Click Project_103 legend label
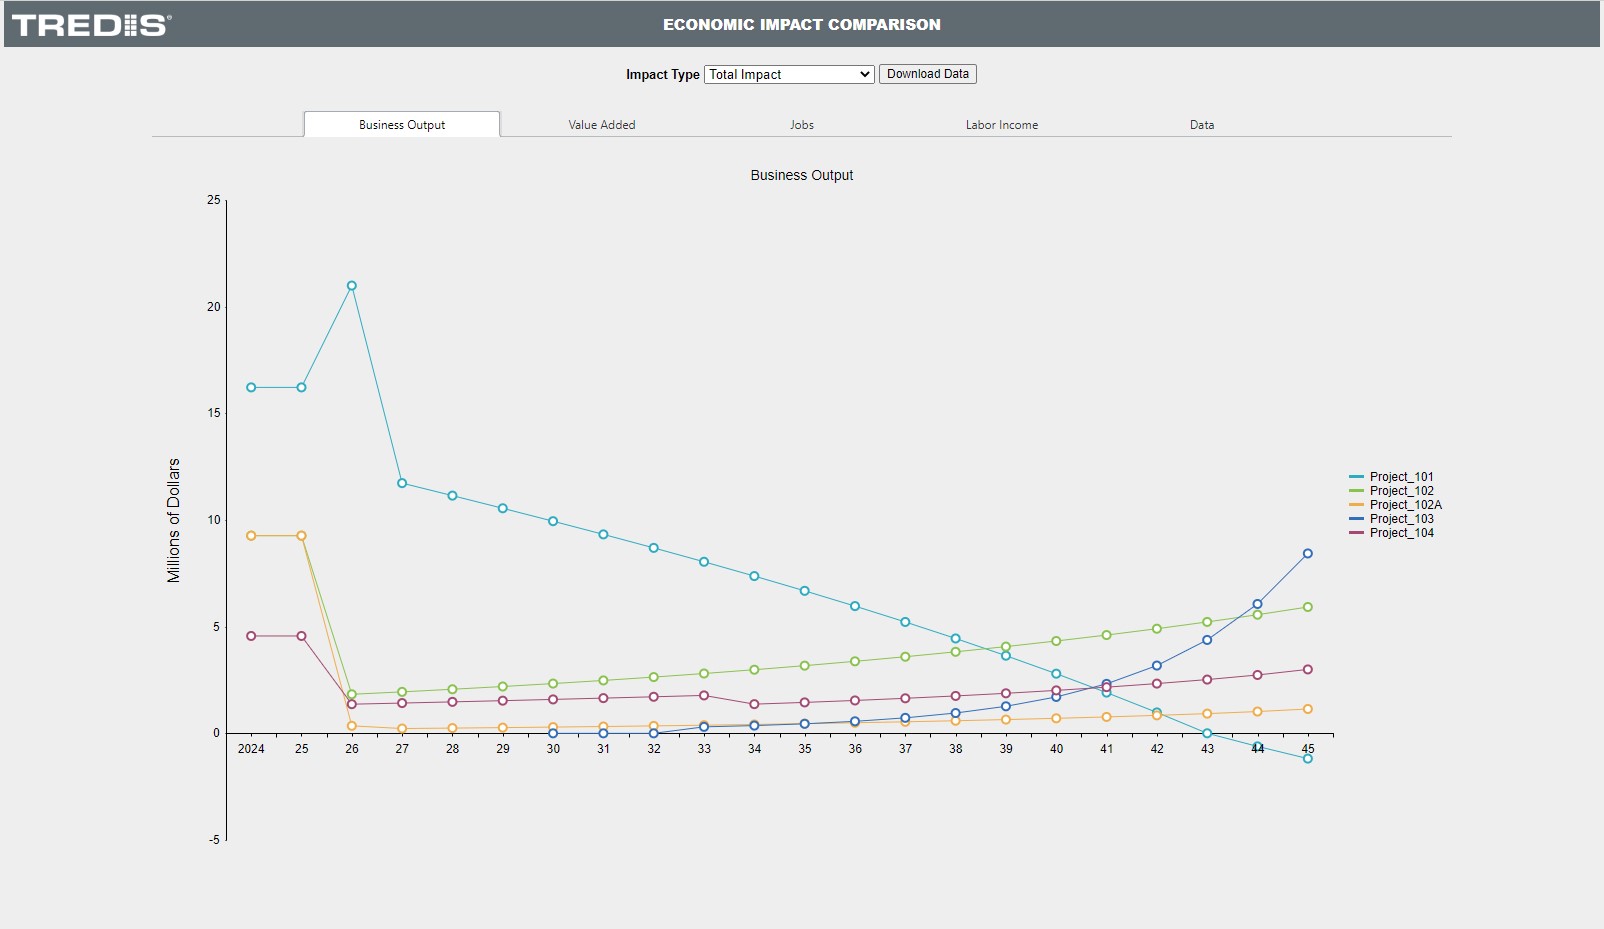The image size is (1604, 929). tap(1401, 519)
